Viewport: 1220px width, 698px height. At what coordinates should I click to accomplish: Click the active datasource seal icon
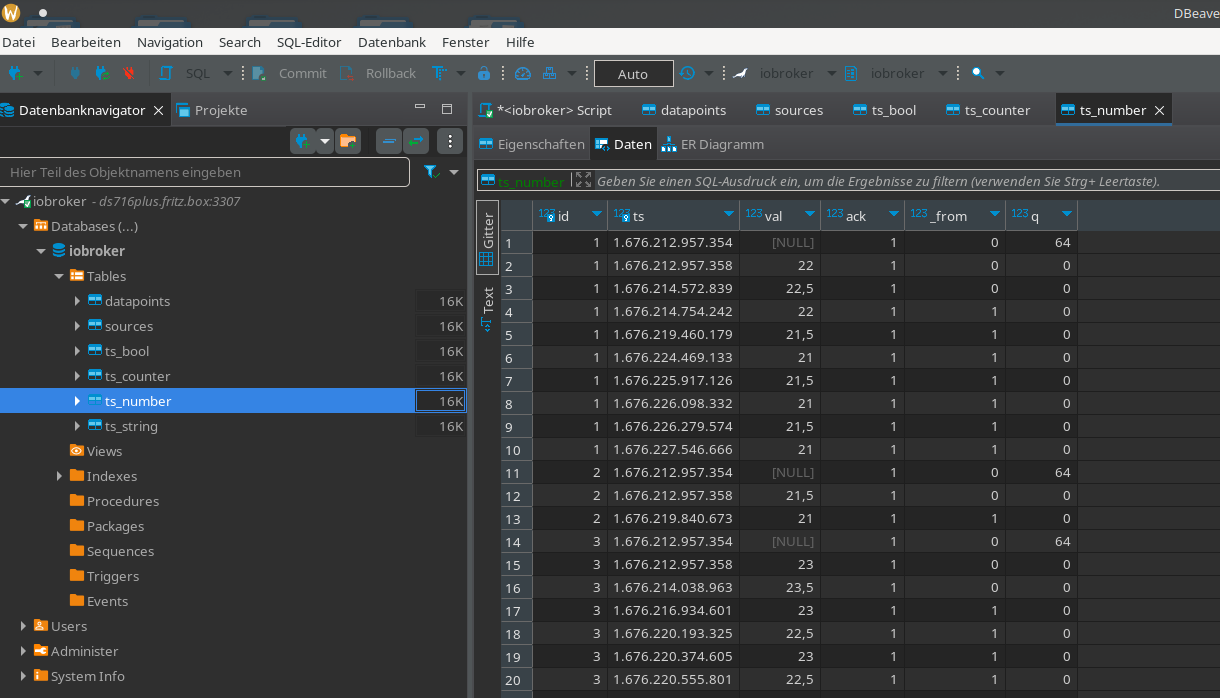[740, 73]
